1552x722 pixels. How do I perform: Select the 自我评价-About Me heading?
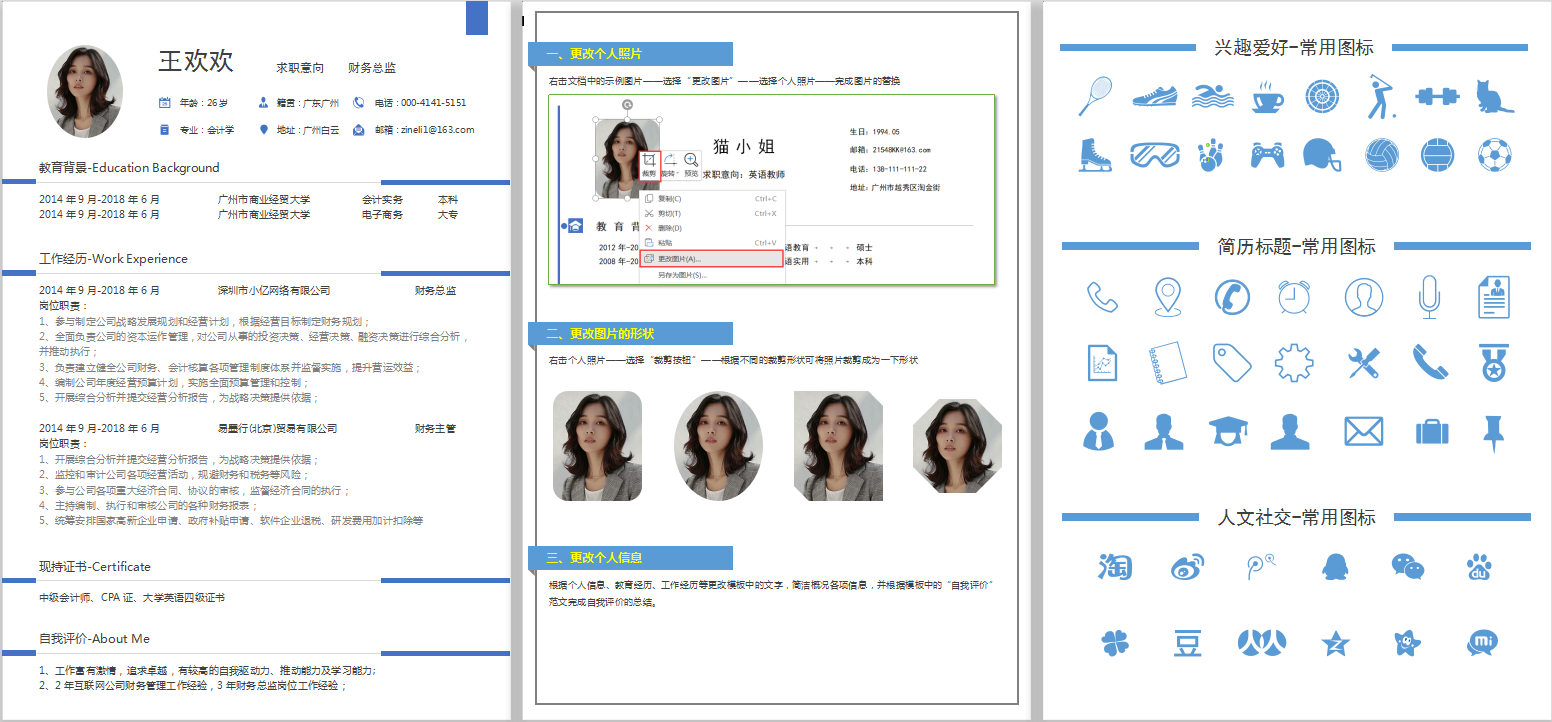click(94, 639)
